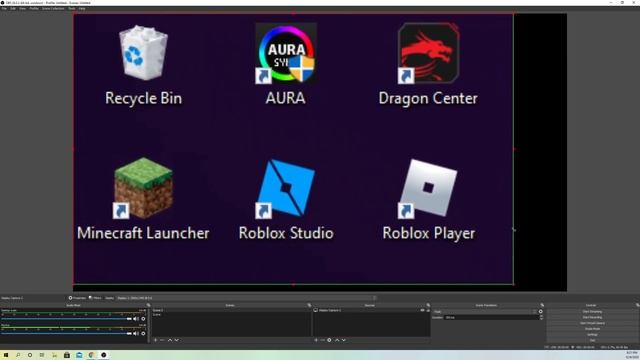
Task: Click the Roblox Player icon in preview
Action: click(428, 188)
